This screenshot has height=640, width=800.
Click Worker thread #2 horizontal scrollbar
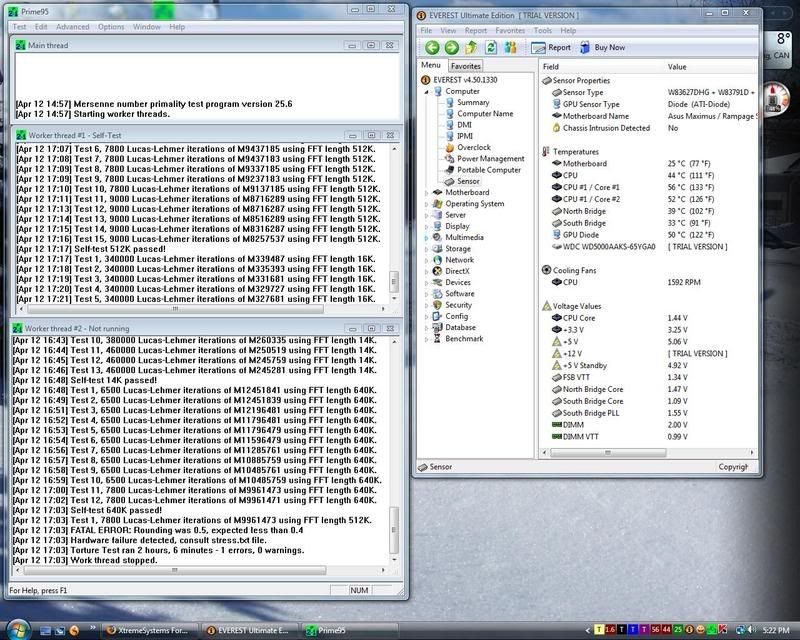click(174, 570)
